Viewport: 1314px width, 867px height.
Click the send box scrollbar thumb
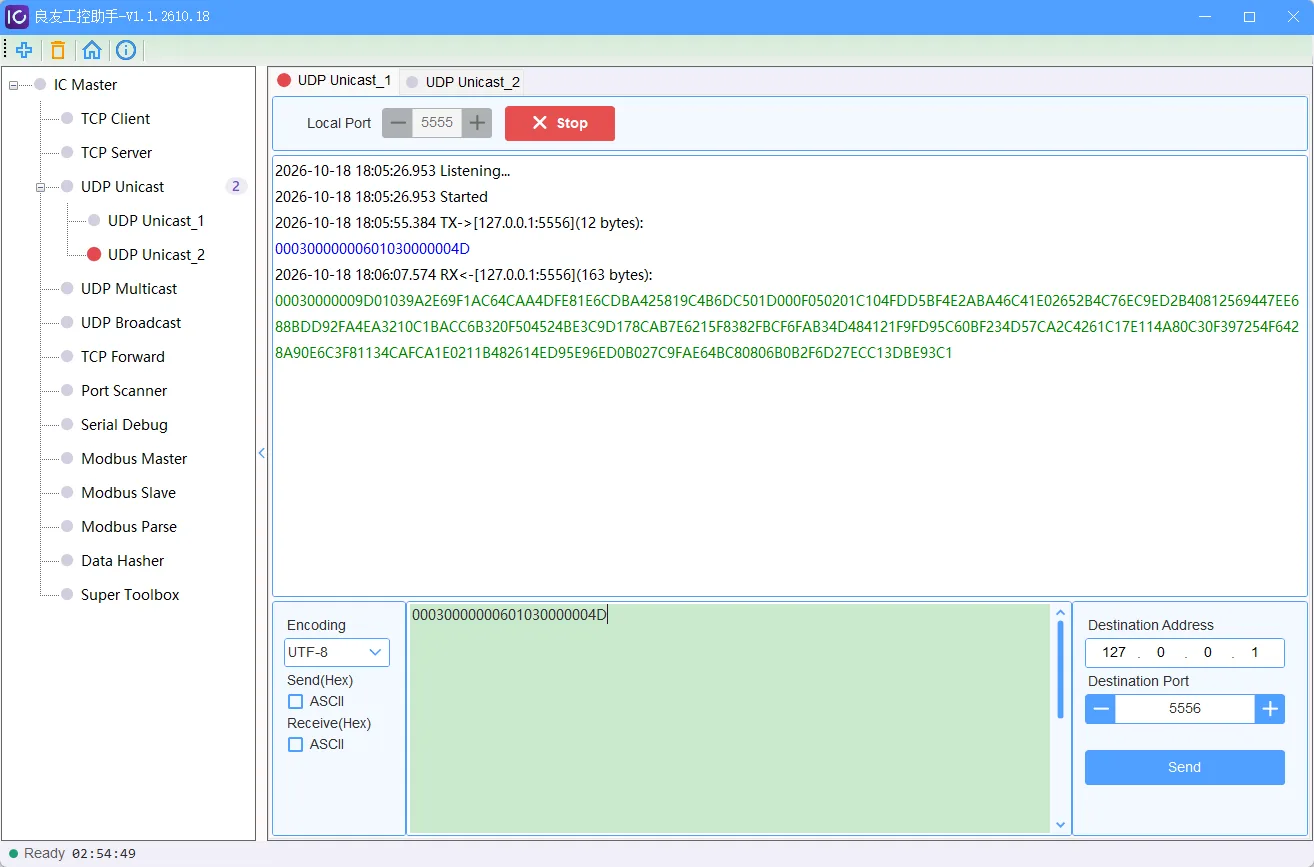1060,670
